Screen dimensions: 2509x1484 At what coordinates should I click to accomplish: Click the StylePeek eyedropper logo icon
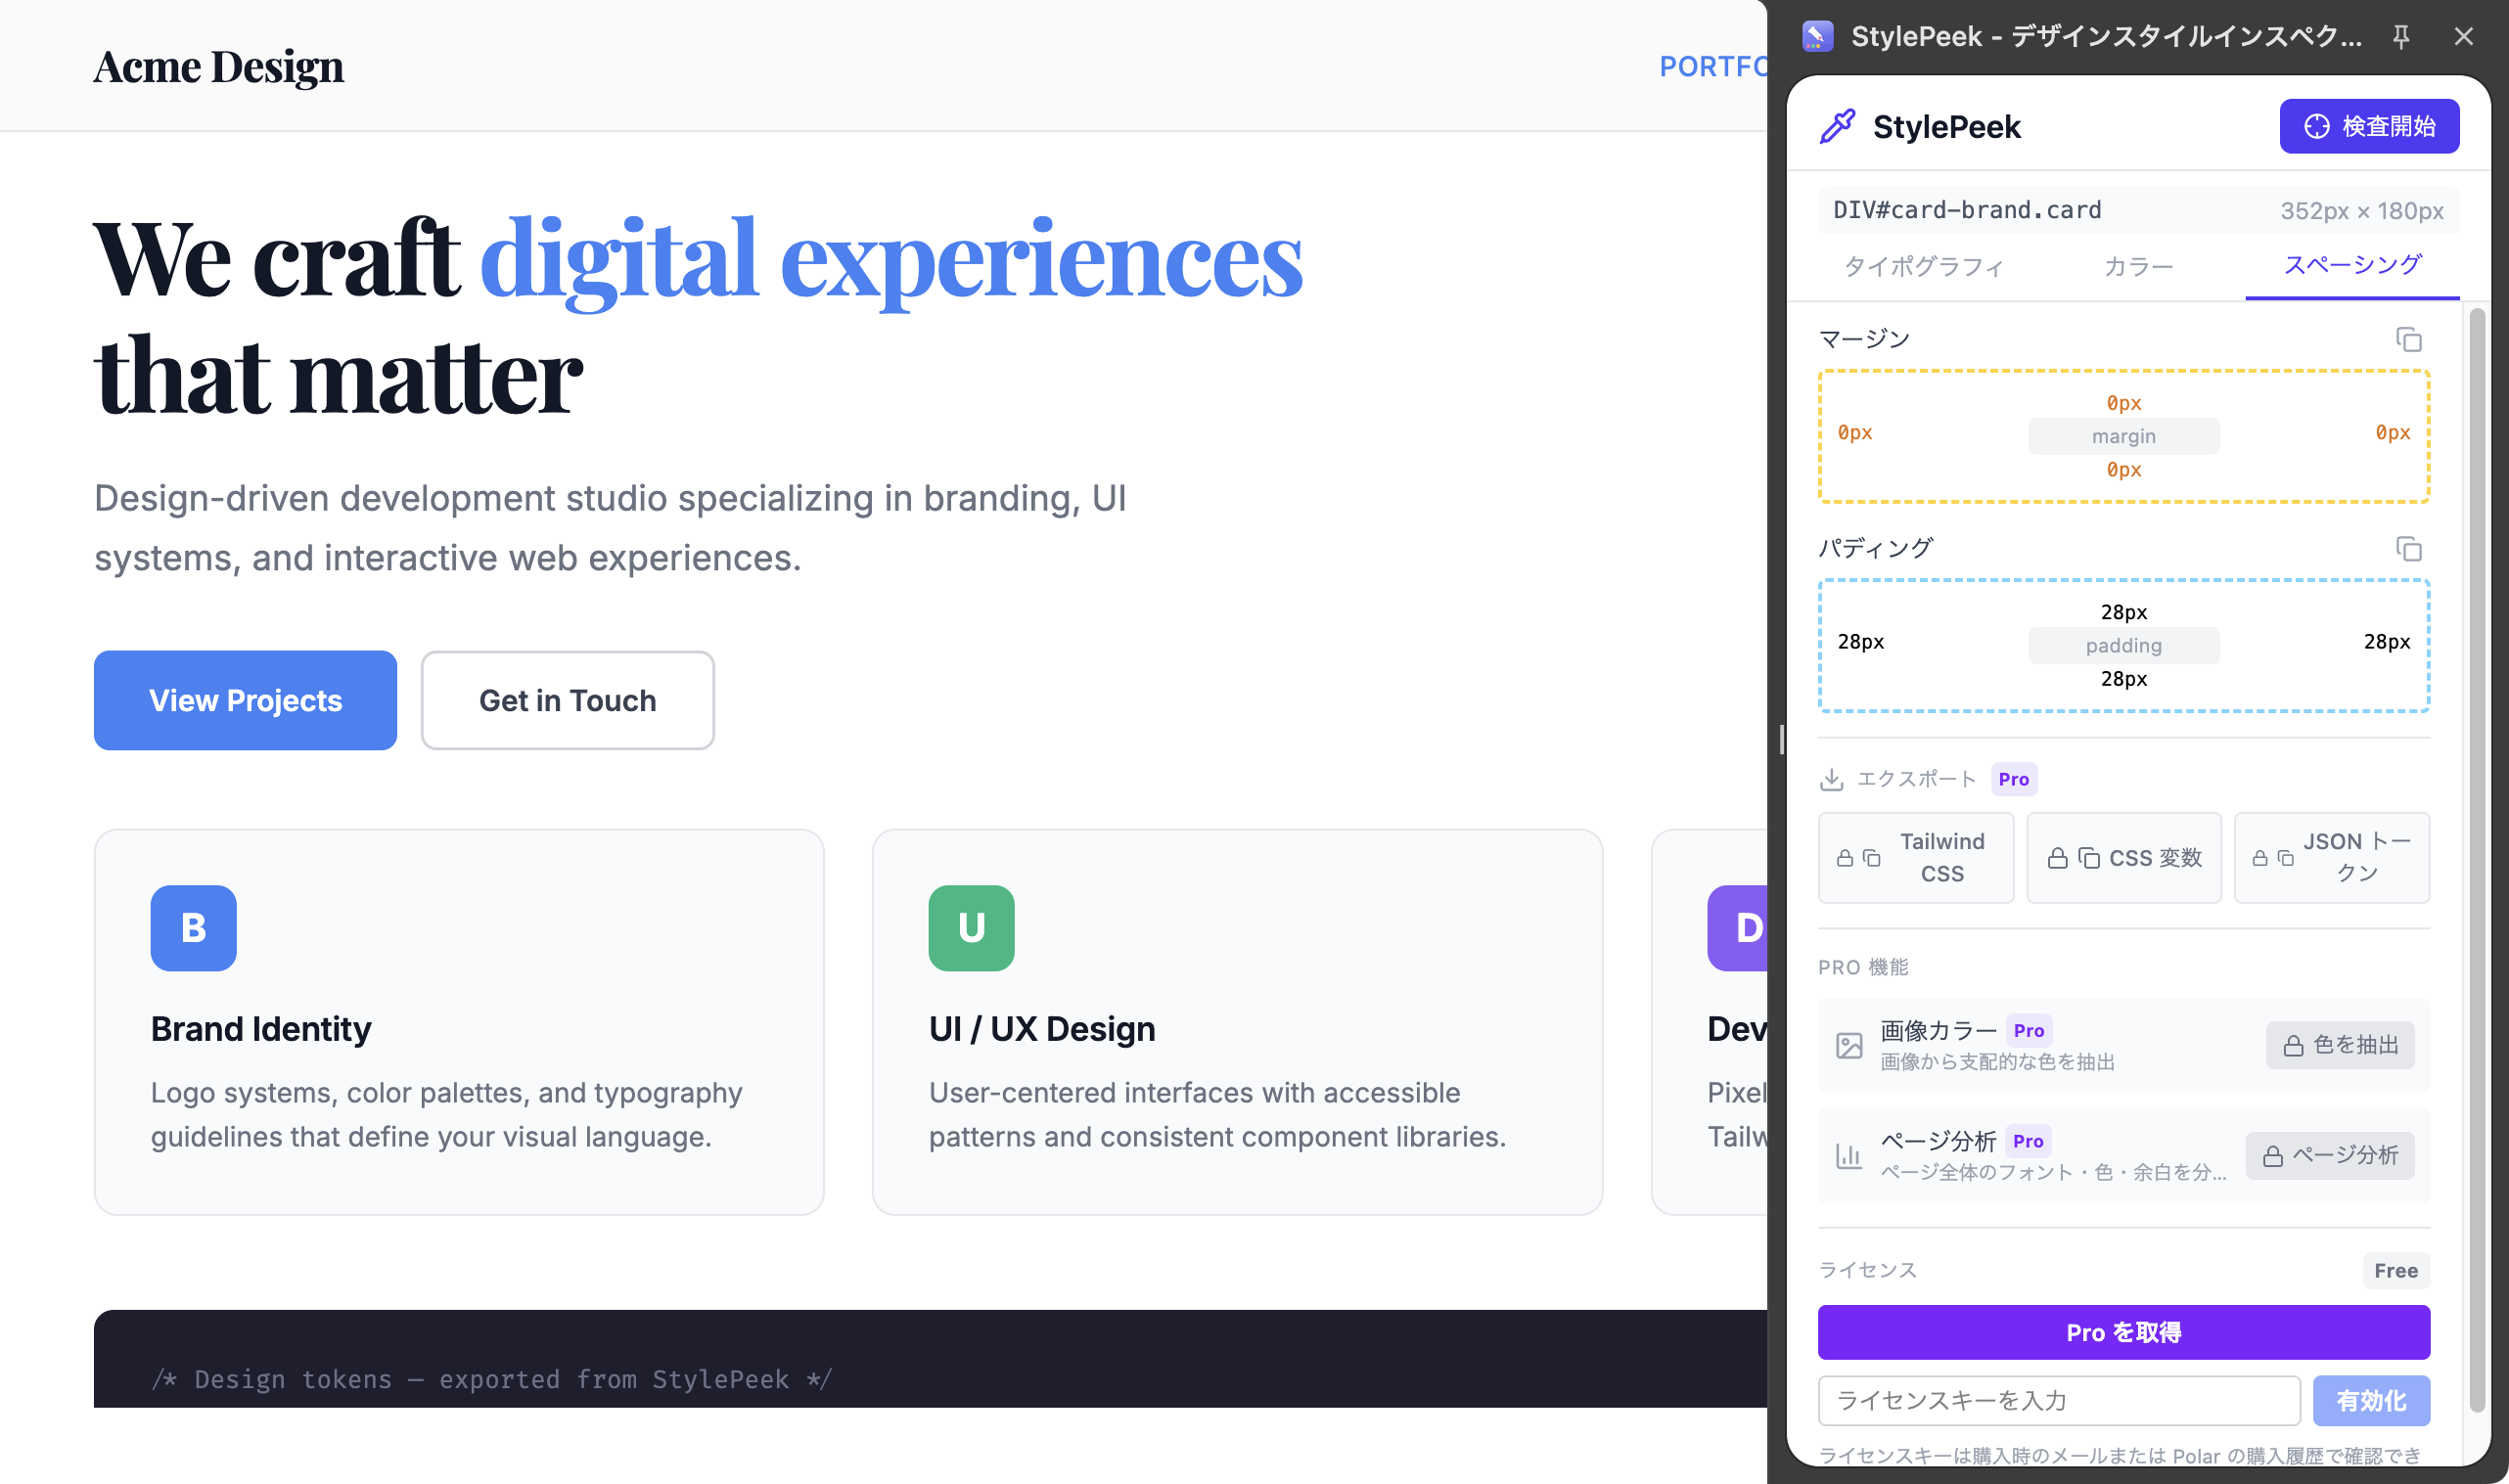1837,127
